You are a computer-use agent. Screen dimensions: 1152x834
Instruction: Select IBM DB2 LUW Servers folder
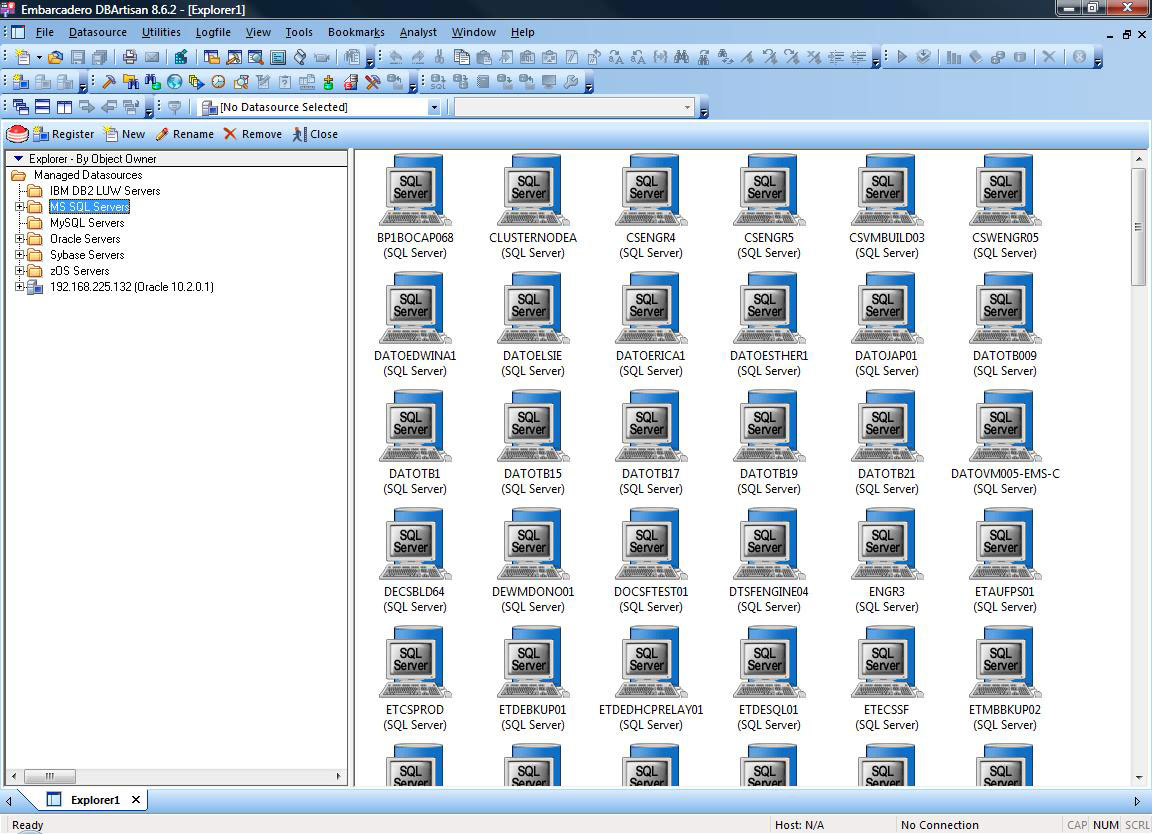click(x=105, y=191)
